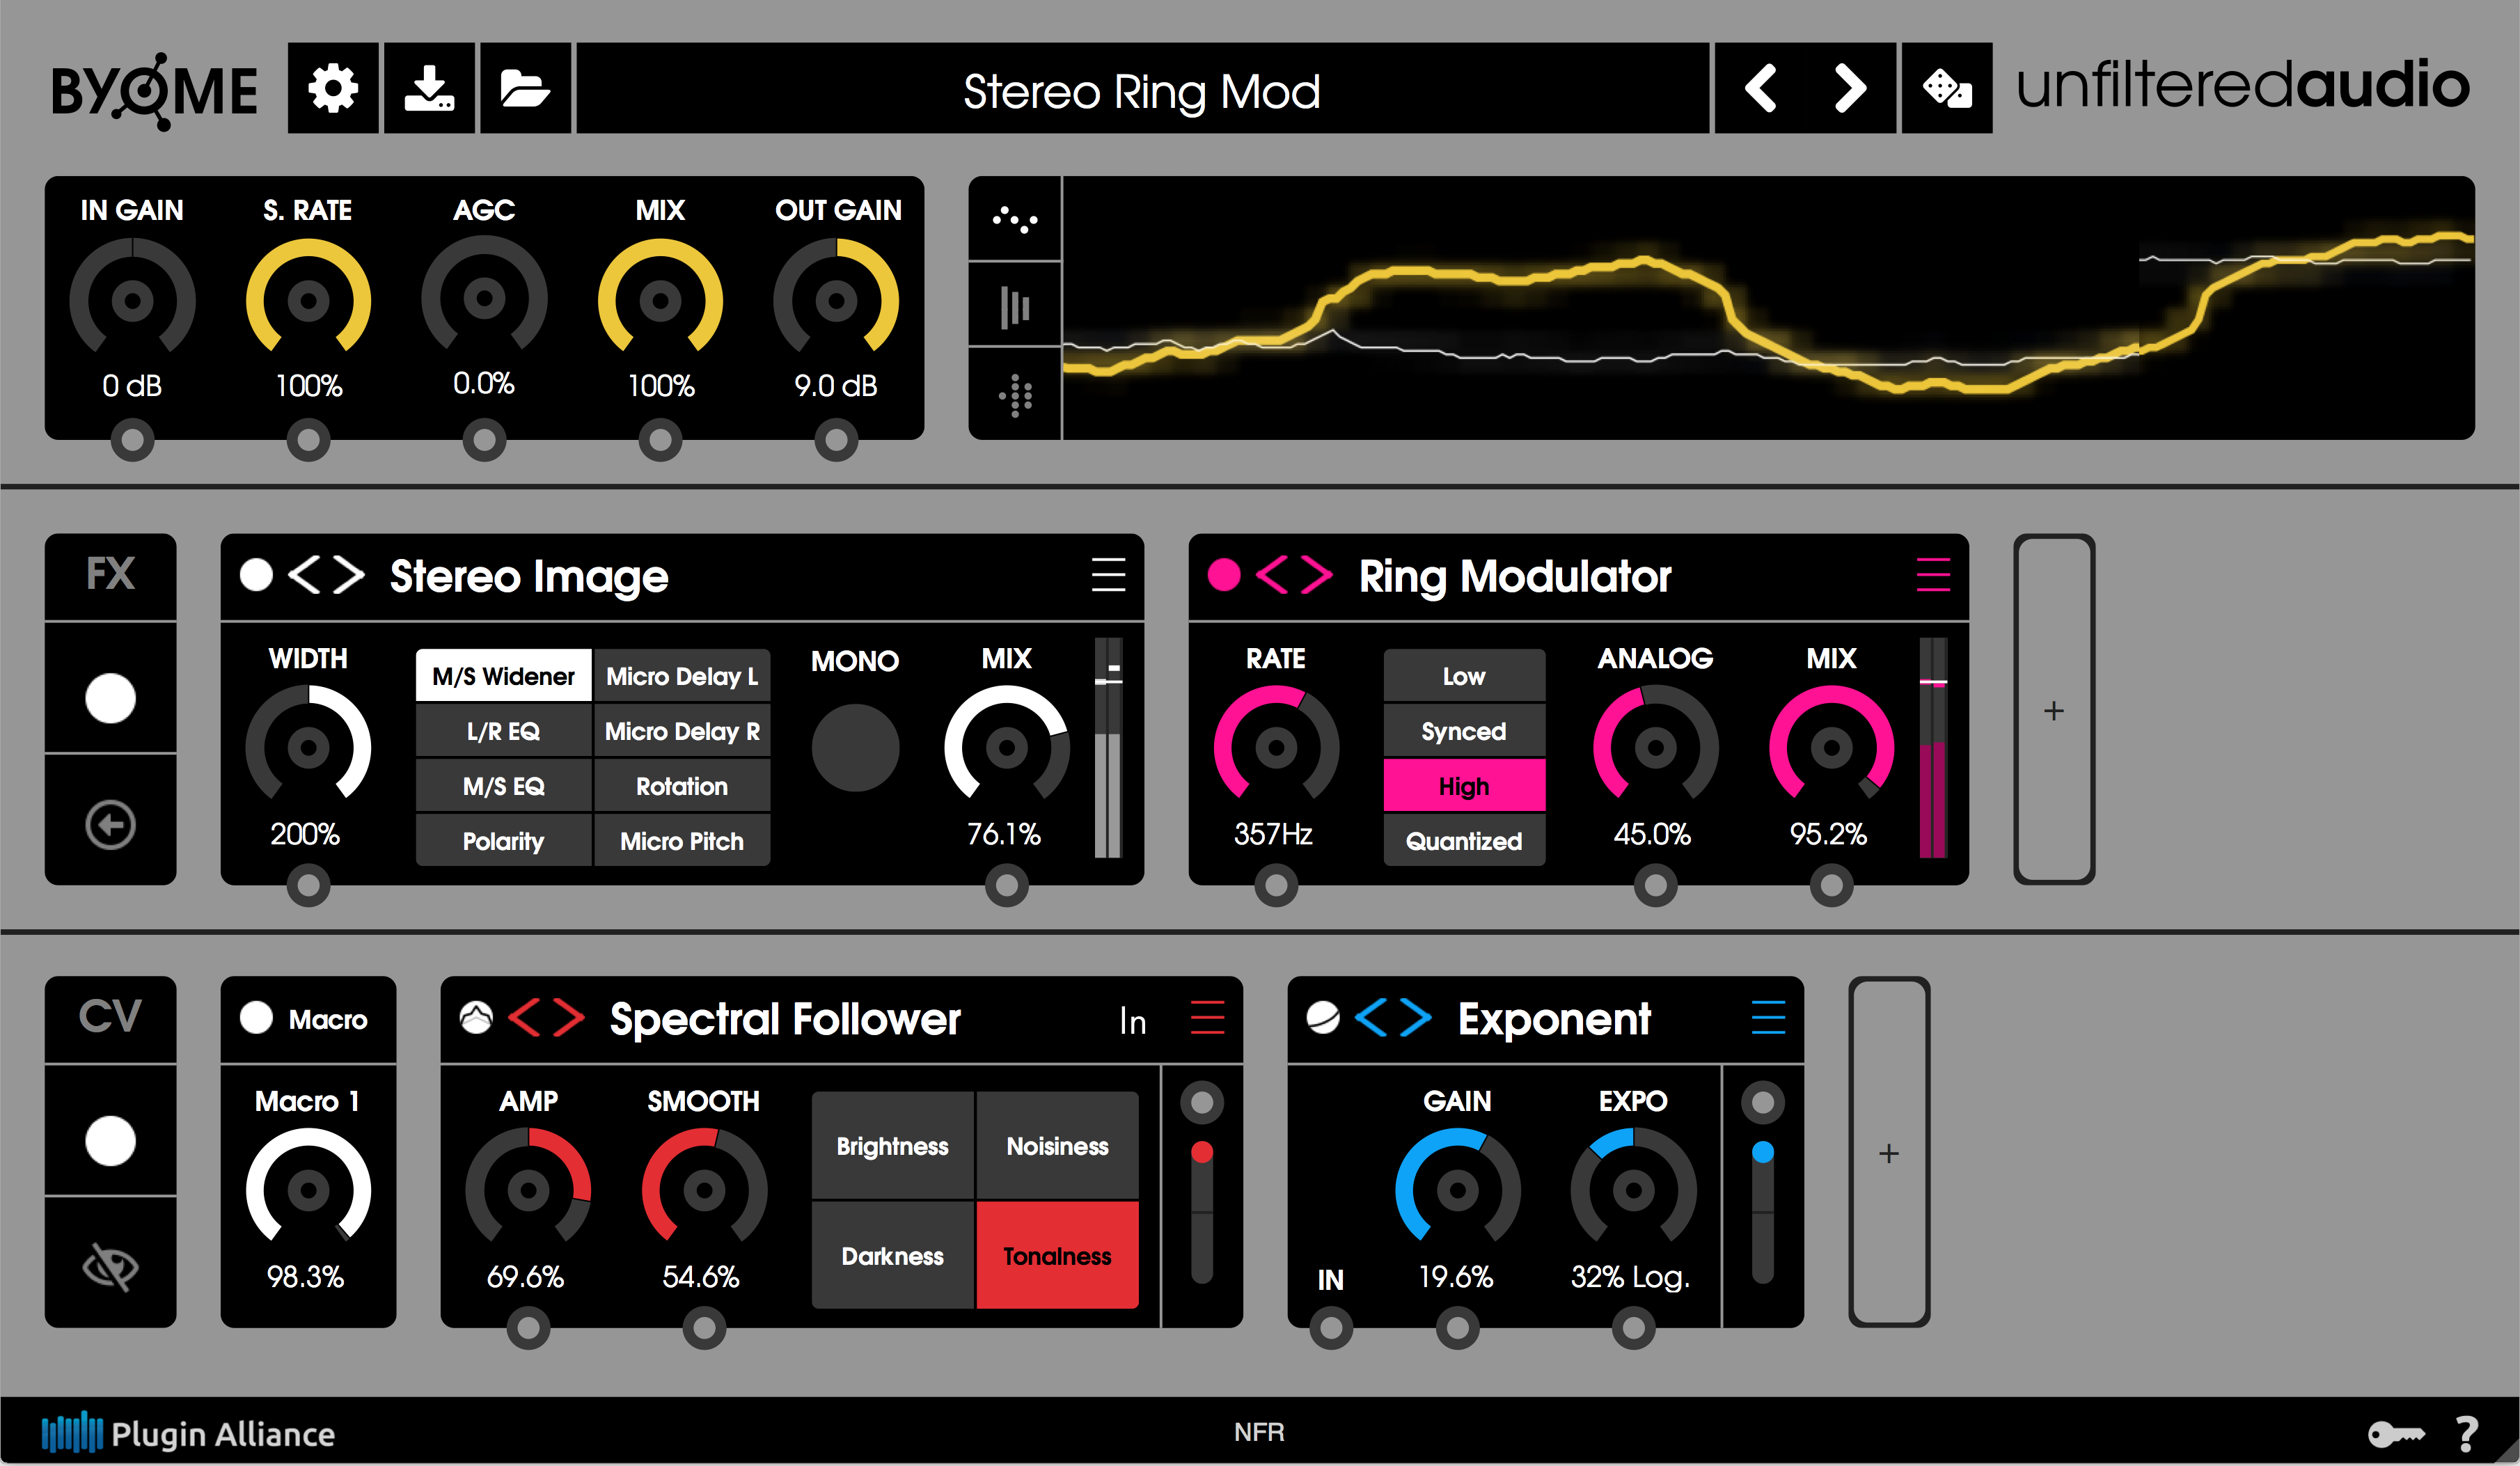Click the BYOME logo

coord(154,90)
